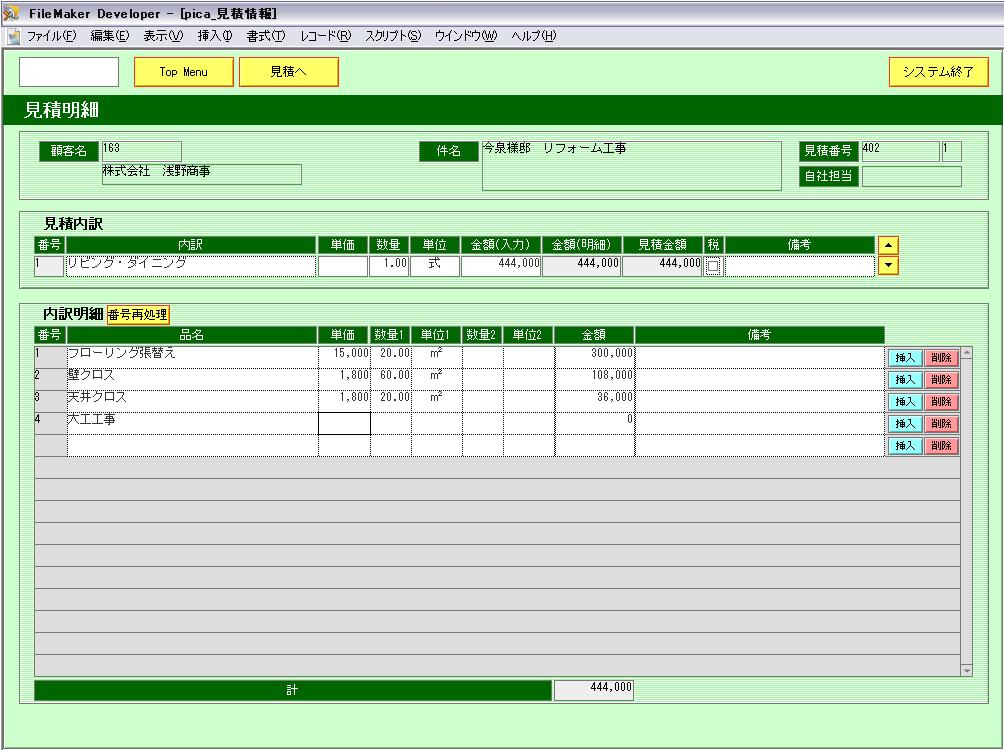Click the down arrow button in 見積内訳
Viewport: 1004px width, 750px height.
point(888,265)
